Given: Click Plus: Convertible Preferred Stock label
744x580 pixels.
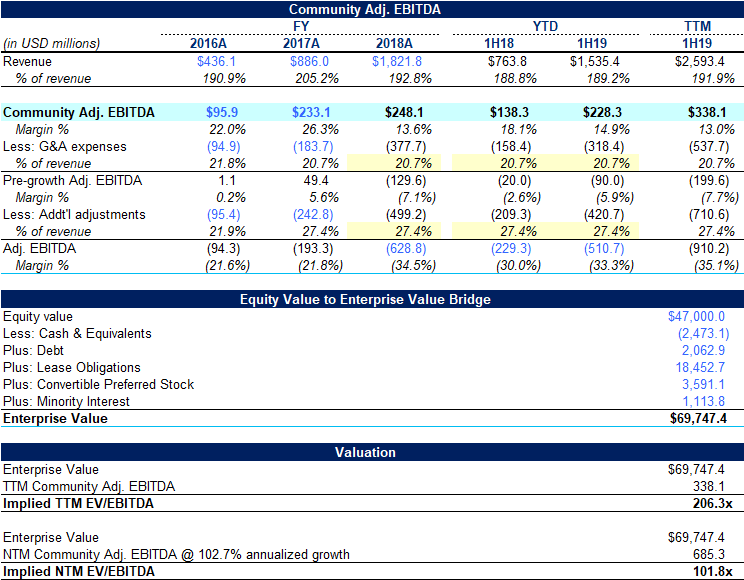Looking at the screenshot, I should coord(98,385).
